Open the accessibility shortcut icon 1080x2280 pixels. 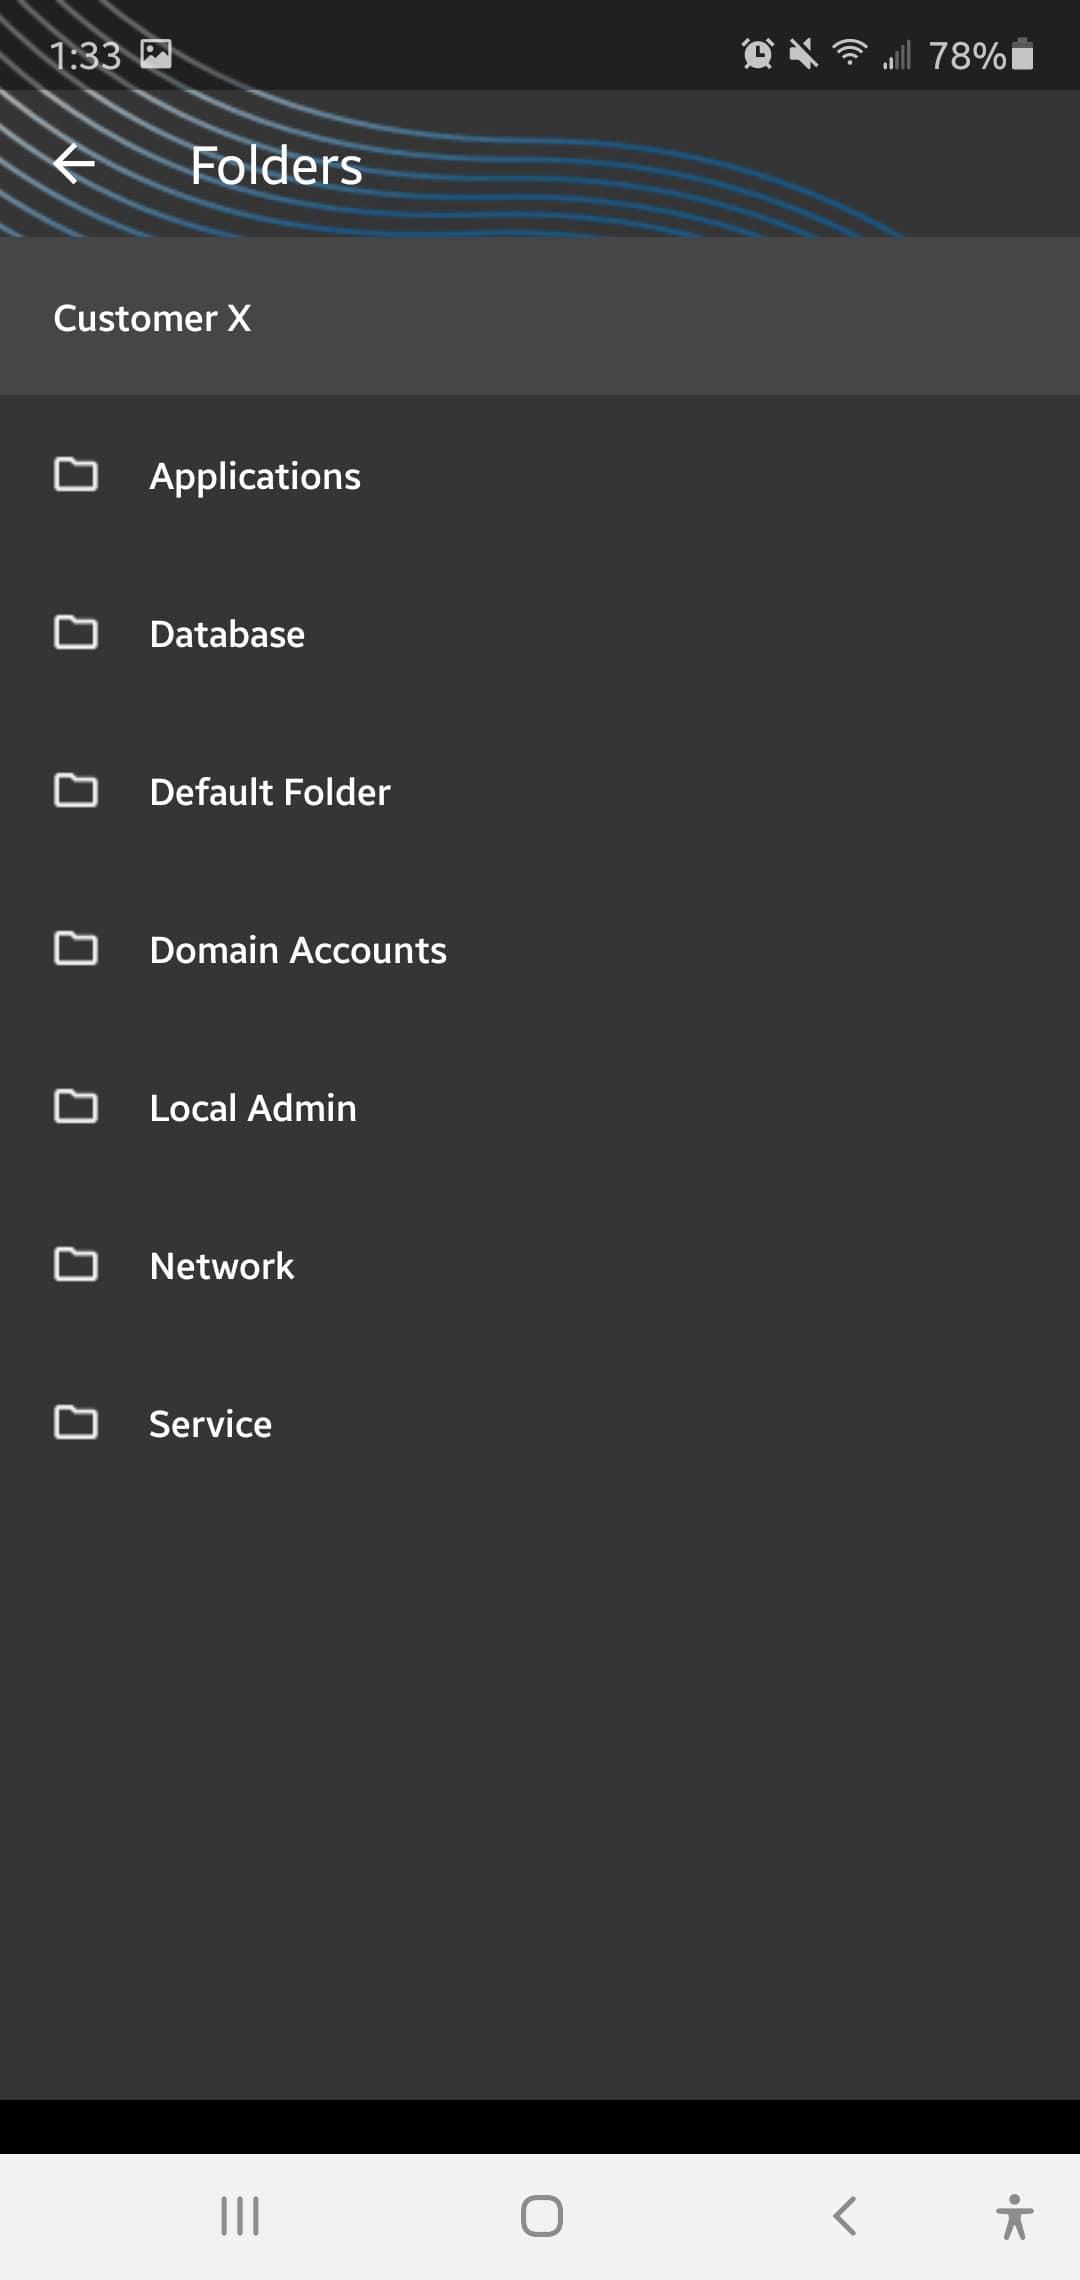[1014, 2216]
